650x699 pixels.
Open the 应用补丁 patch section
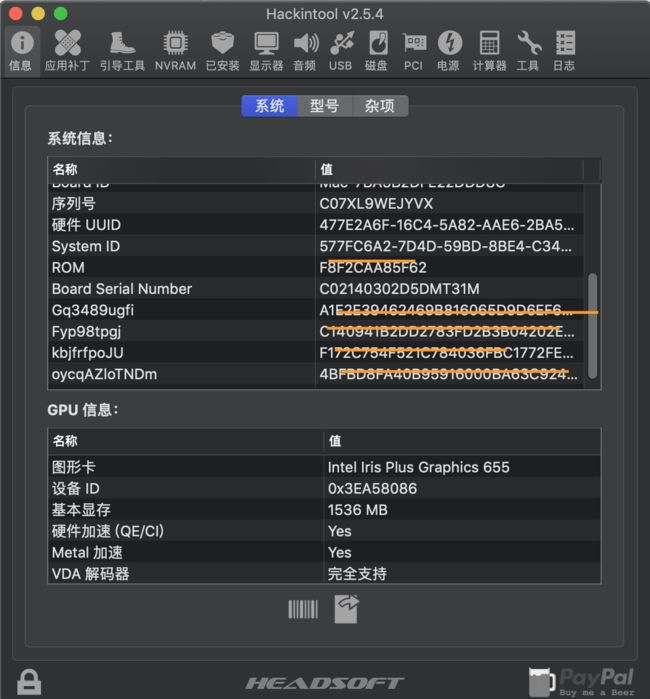pyautogui.click(x=67, y=50)
